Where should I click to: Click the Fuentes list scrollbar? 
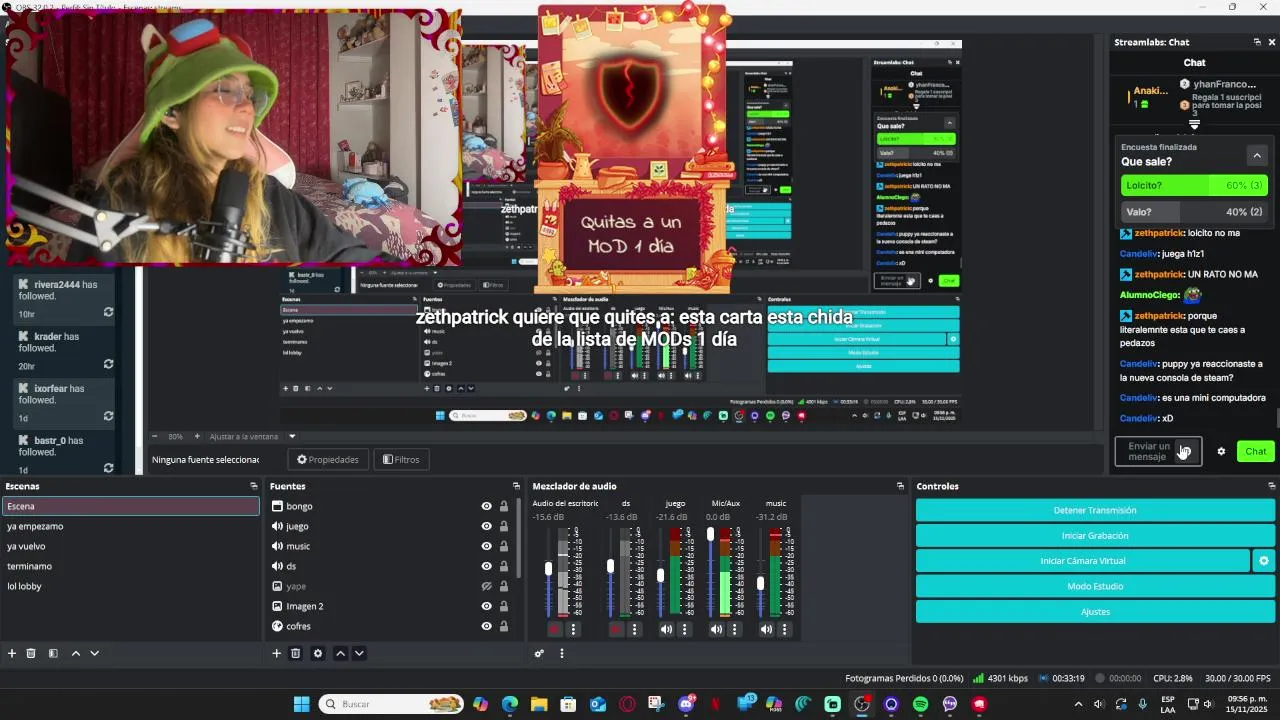click(518, 540)
